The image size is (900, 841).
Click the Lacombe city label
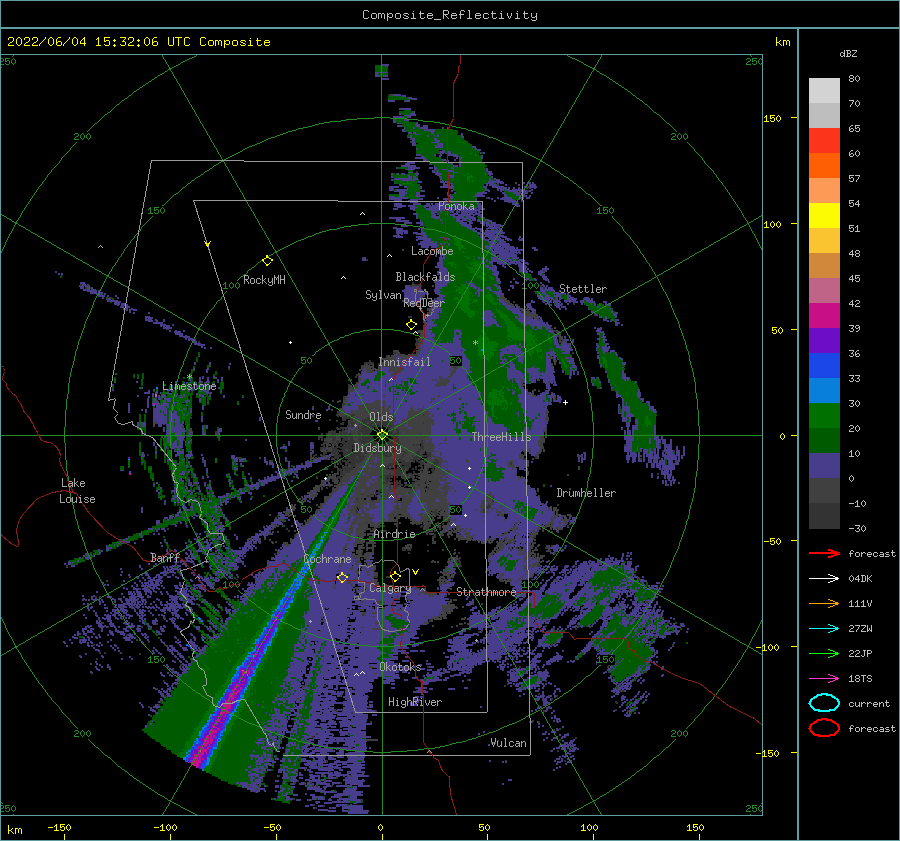[432, 251]
